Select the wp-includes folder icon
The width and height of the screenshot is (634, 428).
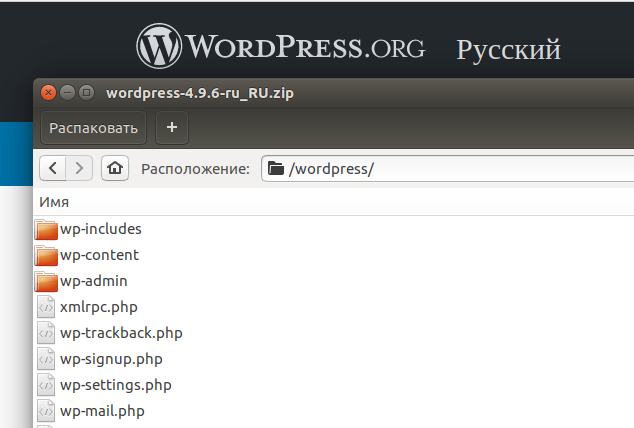tap(46, 230)
